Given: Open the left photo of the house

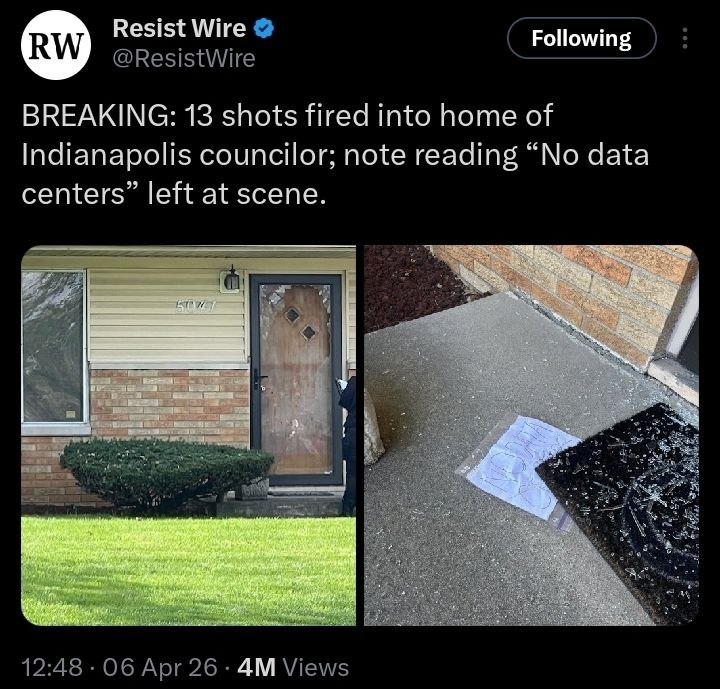Looking at the screenshot, I should 188,435.
